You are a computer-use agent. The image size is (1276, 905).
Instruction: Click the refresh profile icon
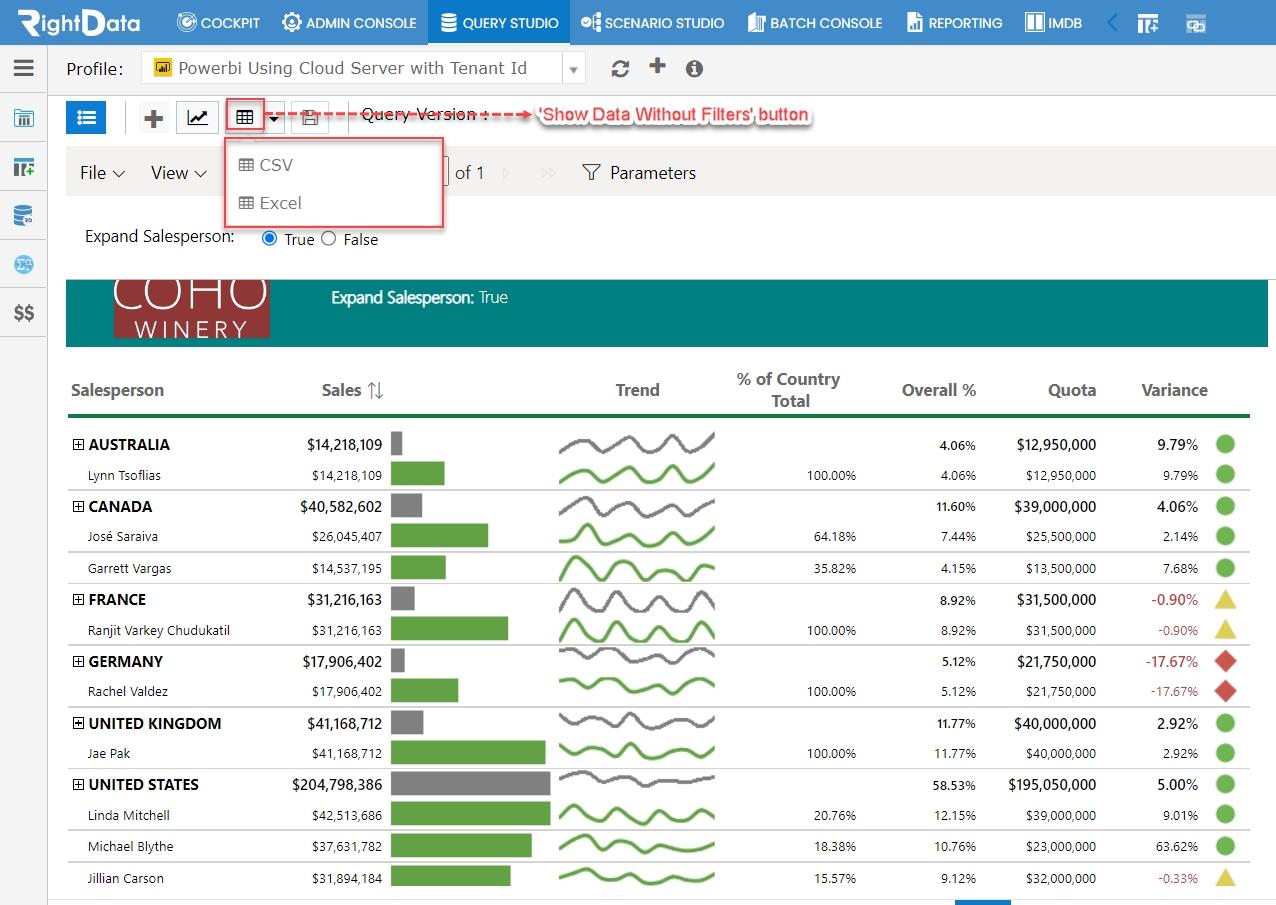click(620, 68)
